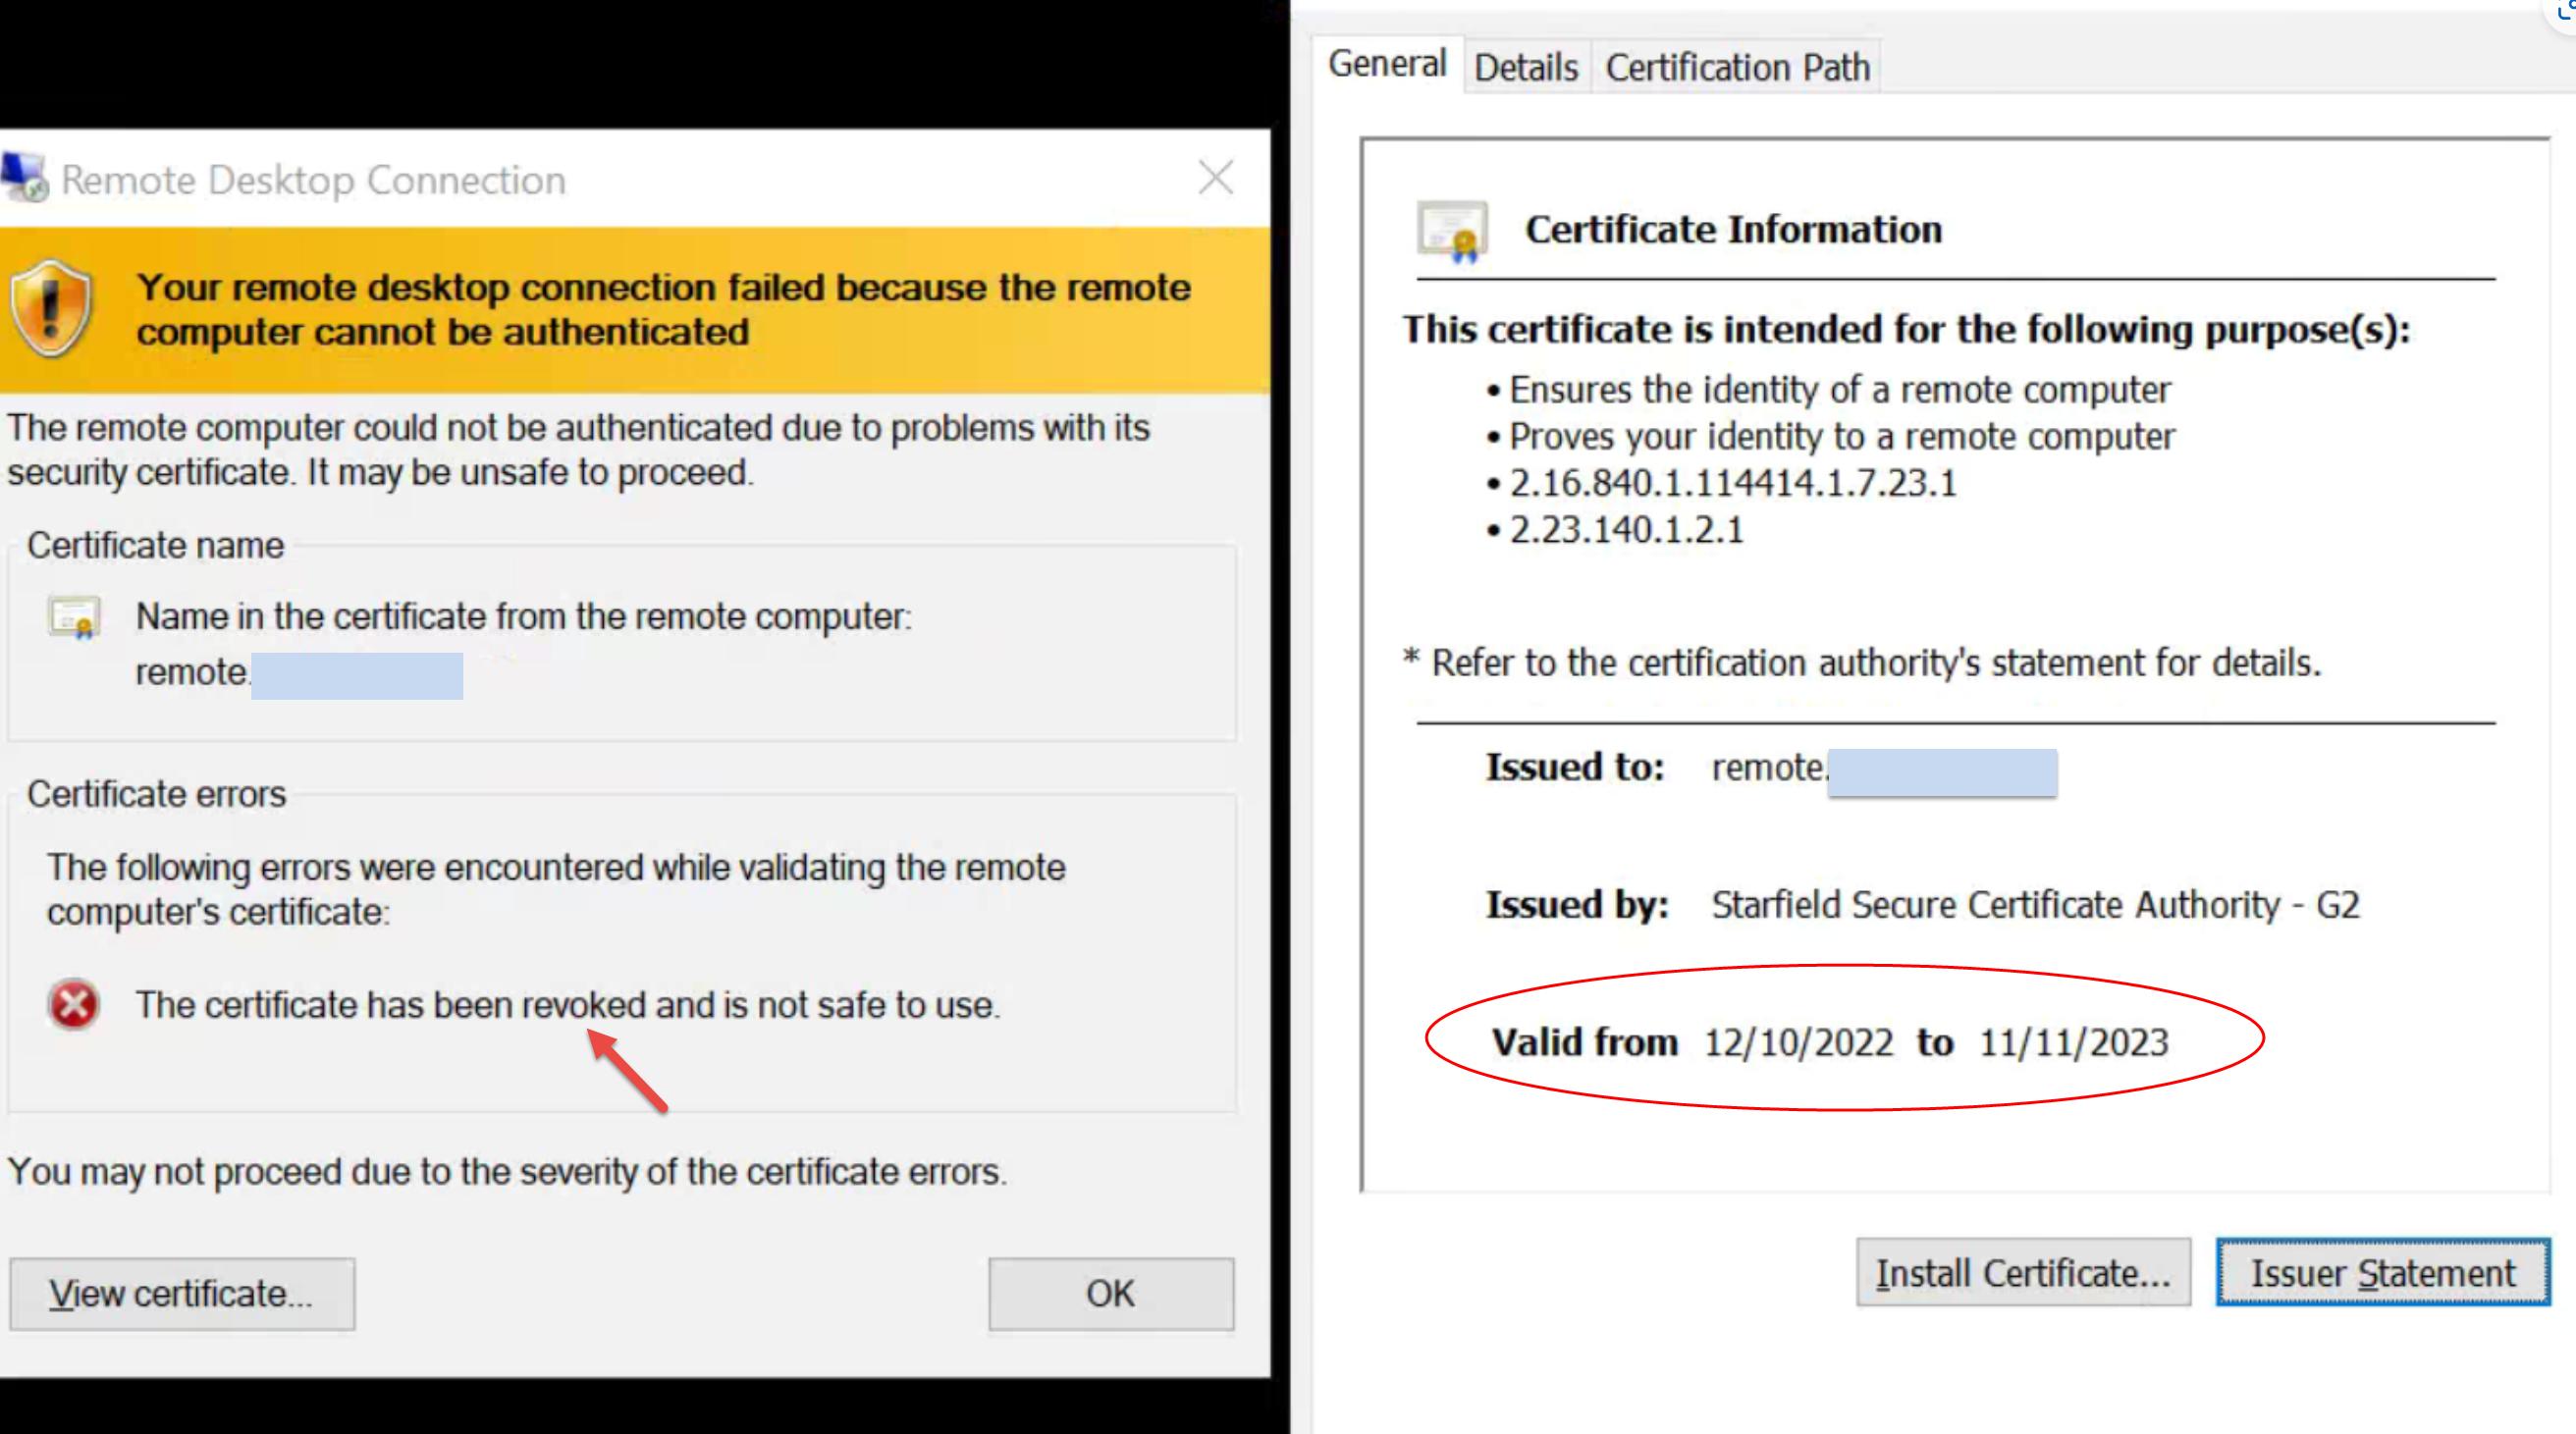This screenshot has width=2576, height=1434.
Task: Click the 2.23.140.1.2.1 purpose entry
Action: 1626,530
